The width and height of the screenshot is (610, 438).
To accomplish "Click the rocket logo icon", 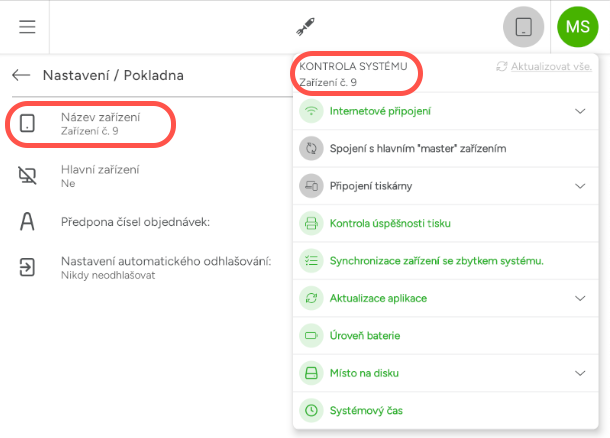I will coord(305,27).
